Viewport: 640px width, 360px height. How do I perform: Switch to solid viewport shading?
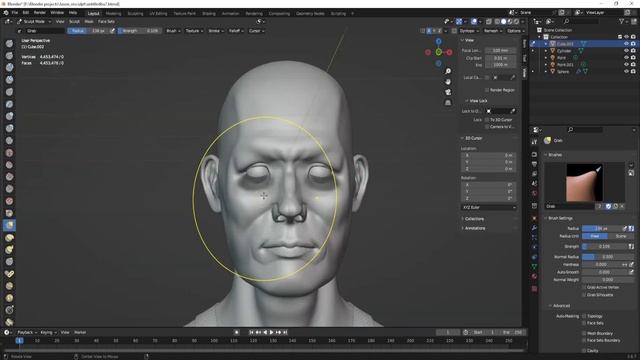click(503, 21)
